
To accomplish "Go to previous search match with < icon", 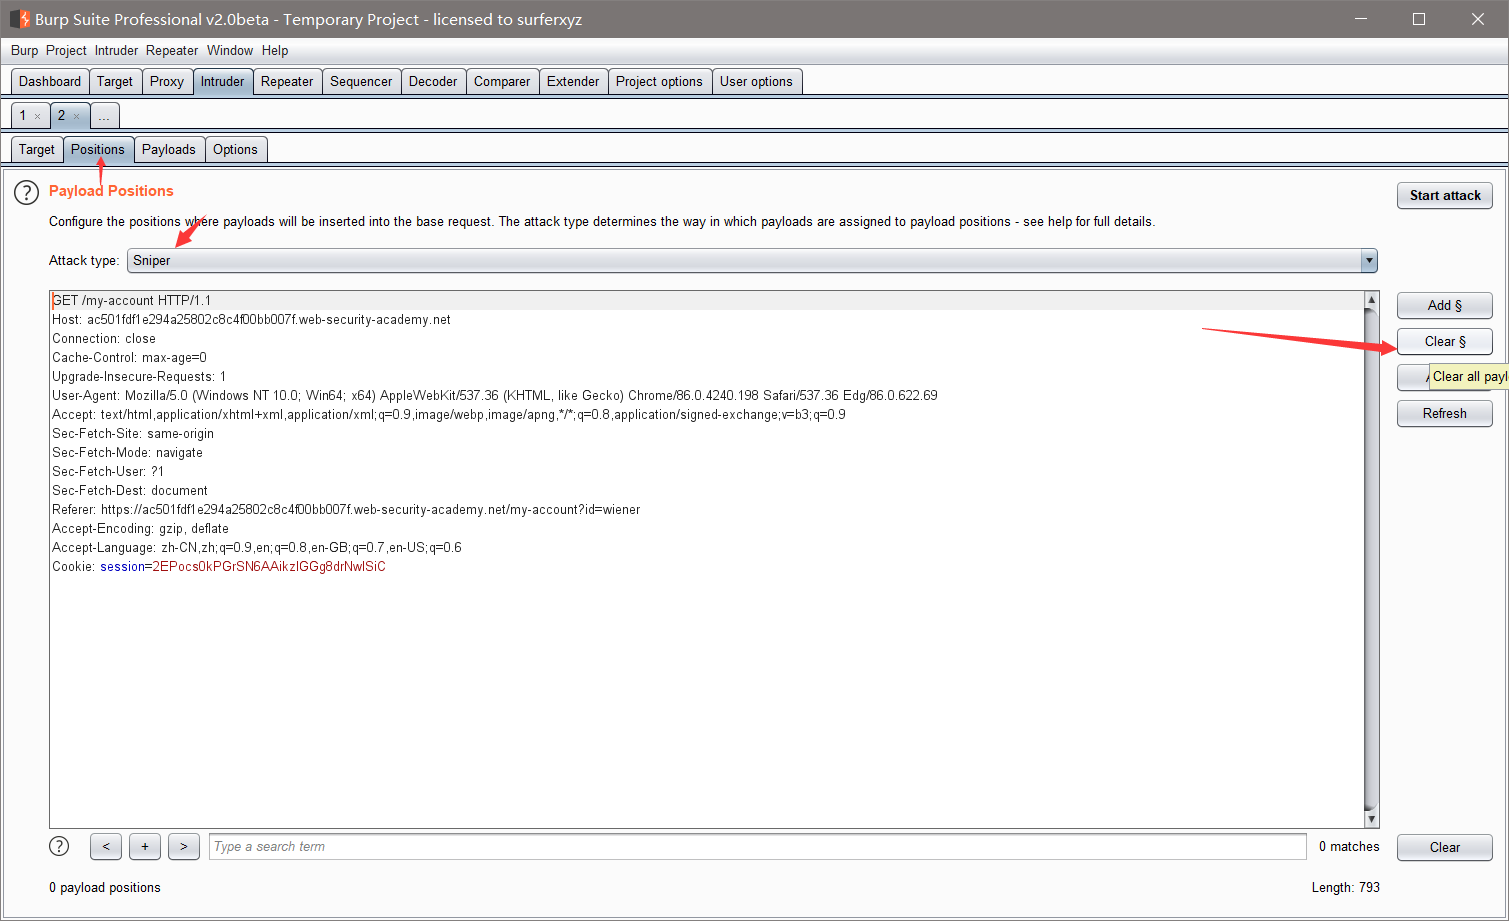I will click(105, 846).
